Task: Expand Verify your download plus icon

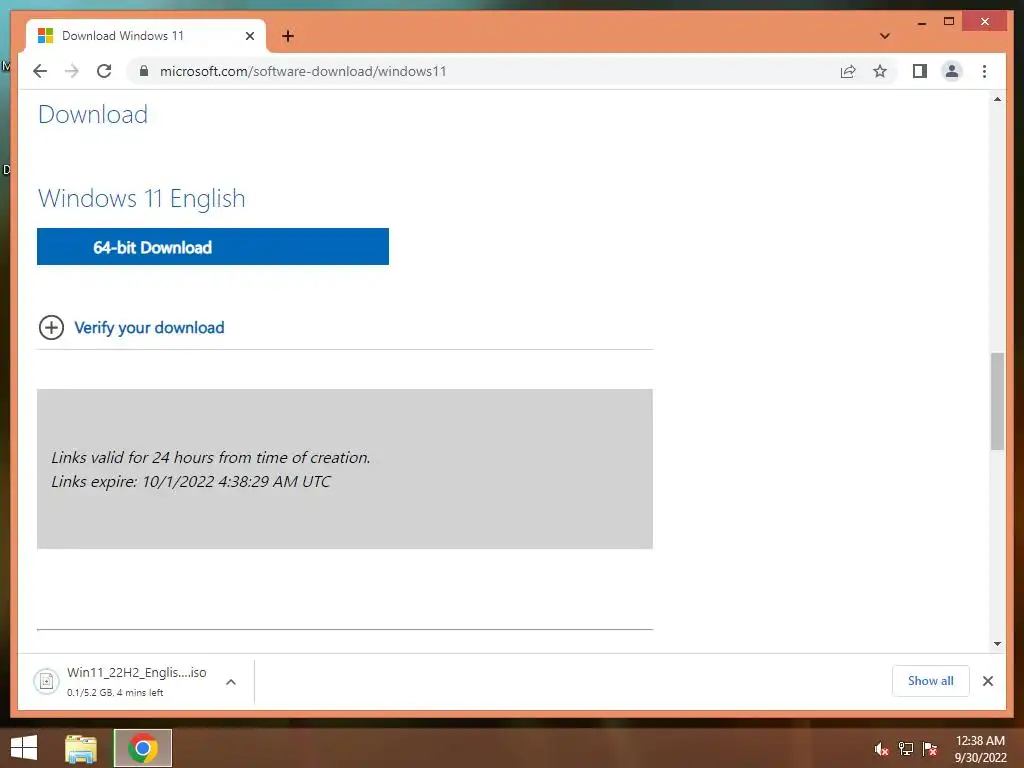Action: click(x=52, y=328)
